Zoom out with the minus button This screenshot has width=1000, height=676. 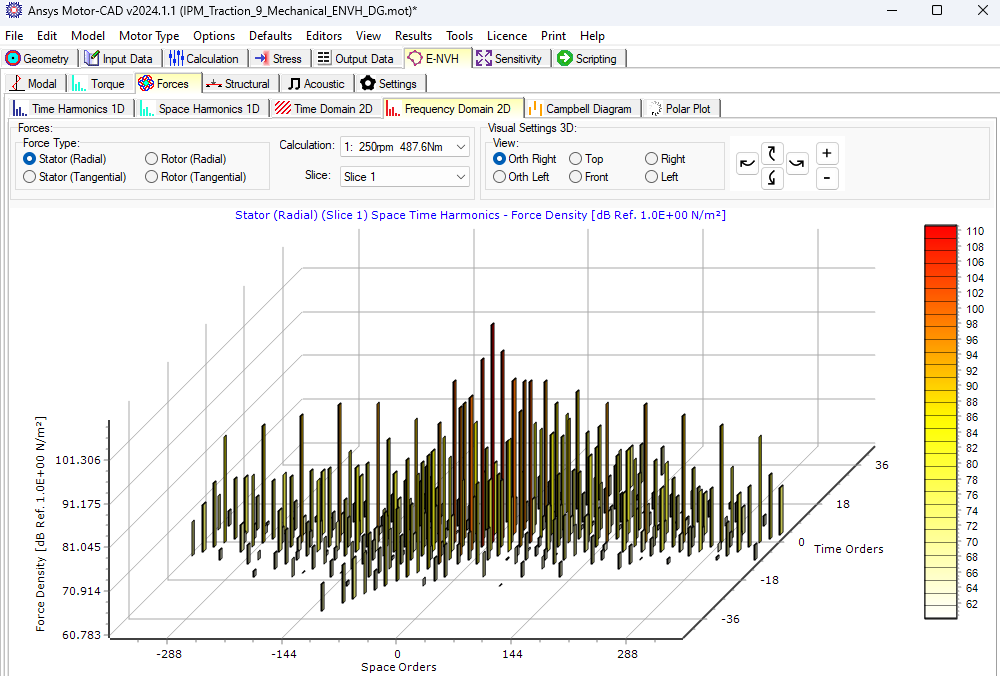point(826,178)
